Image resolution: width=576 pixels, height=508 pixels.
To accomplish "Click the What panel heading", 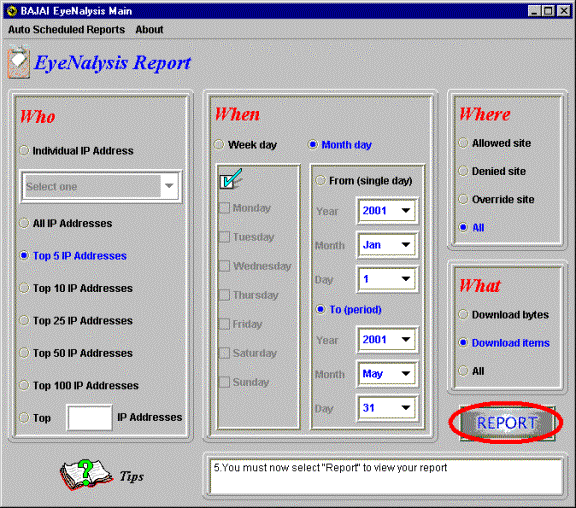I will [x=480, y=285].
